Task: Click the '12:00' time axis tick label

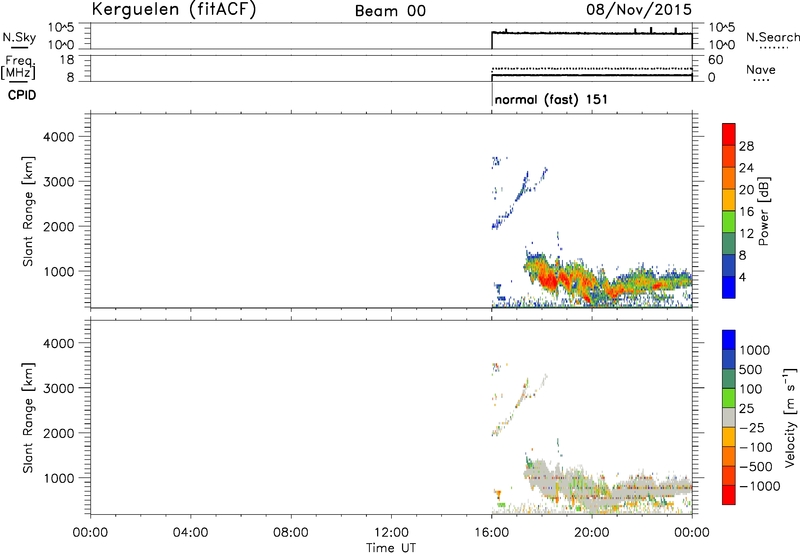Action: [391, 533]
